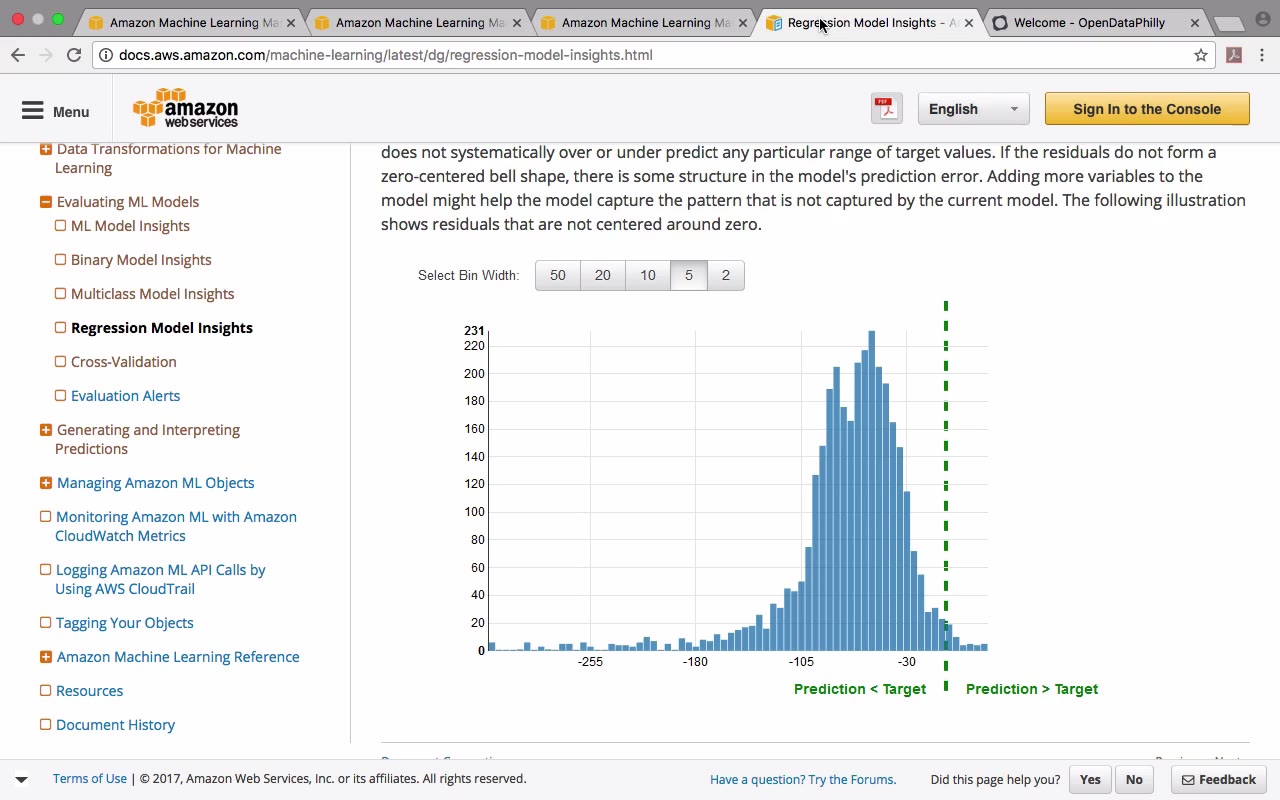Image resolution: width=1280 pixels, height=800 pixels.
Task: Switch to the Welcome - OpenDataPhilly tab
Action: (1090, 22)
